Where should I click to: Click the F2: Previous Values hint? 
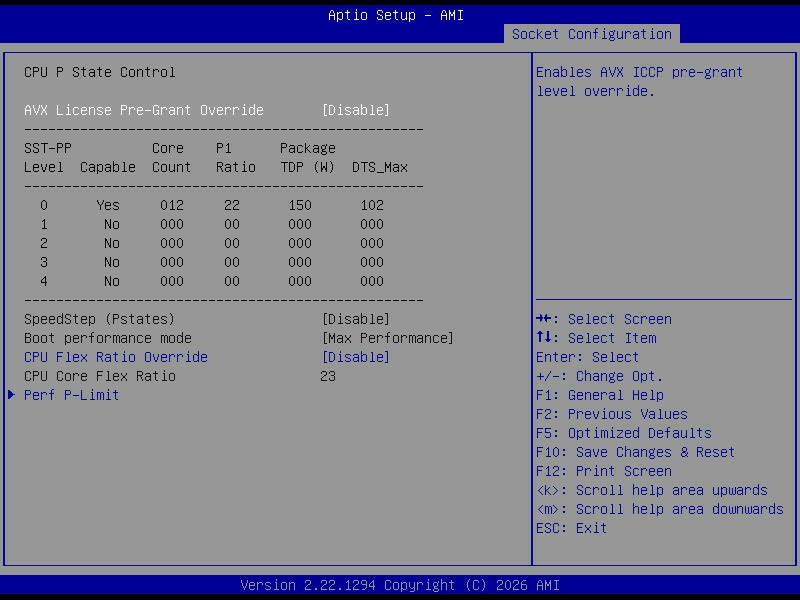[x=612, y=414]
